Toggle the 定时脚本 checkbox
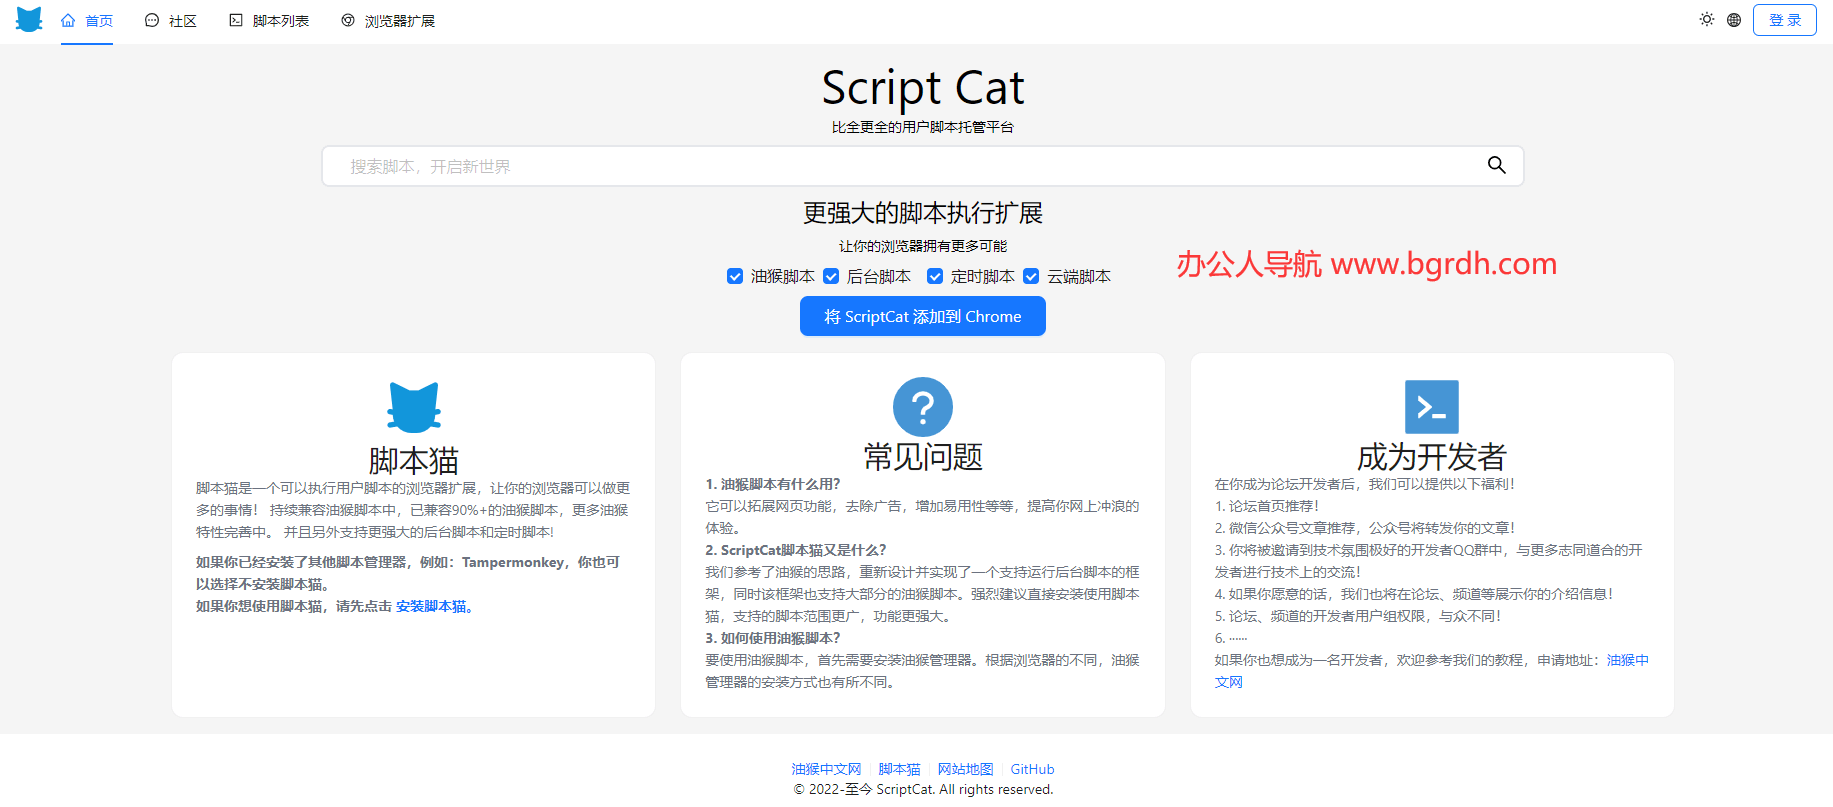The width and height of the screenshot is (1833, 807). 935,276
